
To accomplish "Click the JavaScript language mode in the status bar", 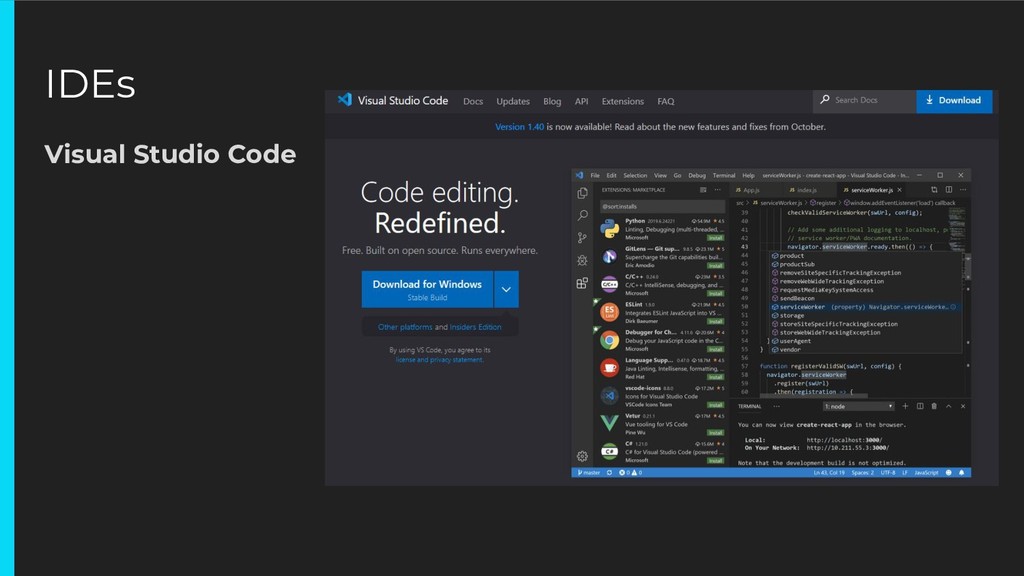I will pos(926,473).
